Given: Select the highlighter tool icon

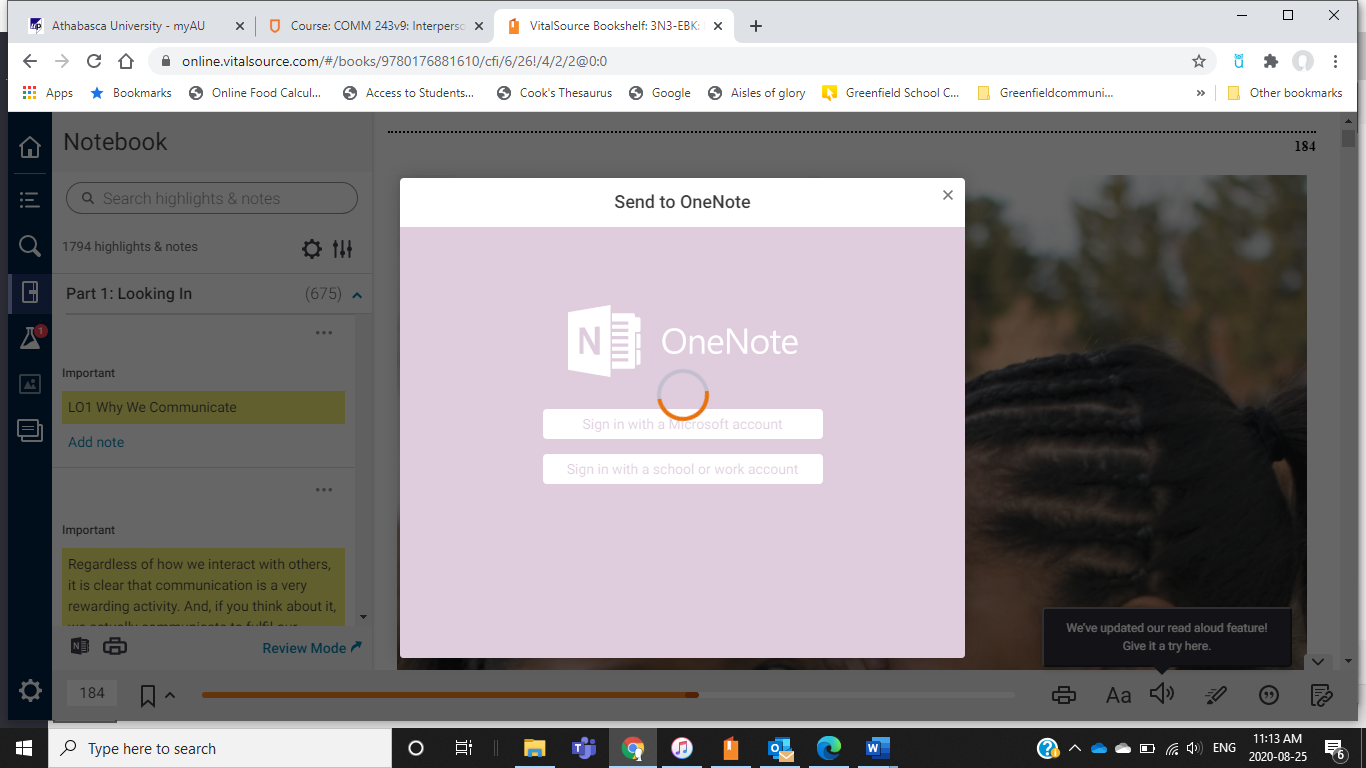Looking at the screenshot, I should (1216, 694).
